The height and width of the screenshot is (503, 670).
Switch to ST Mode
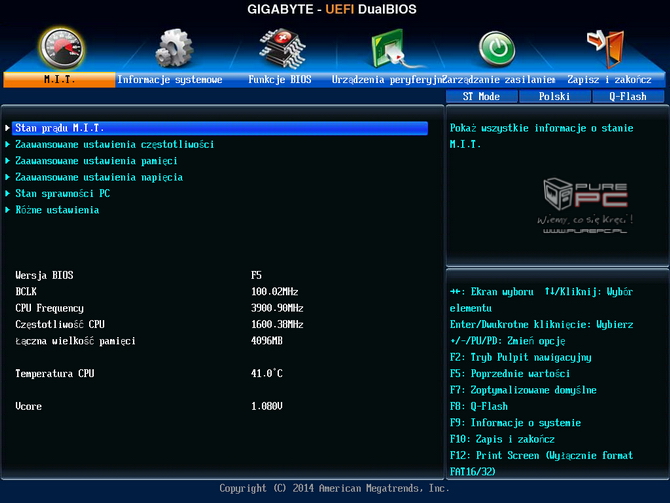(482, 97)
